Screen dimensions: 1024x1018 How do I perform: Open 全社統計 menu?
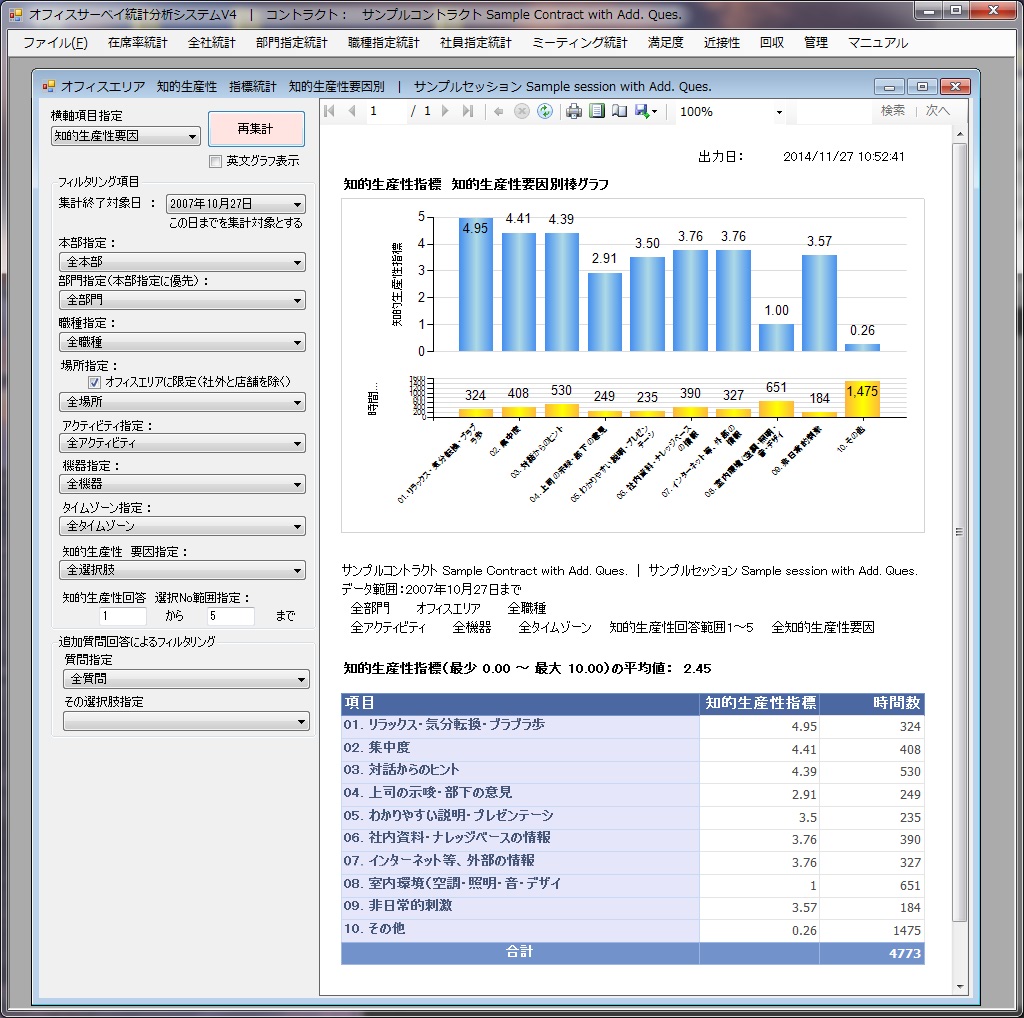(212, 43)
